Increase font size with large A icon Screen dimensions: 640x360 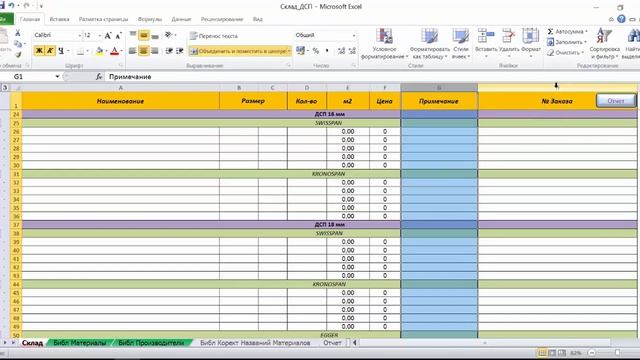pos(108,36)
